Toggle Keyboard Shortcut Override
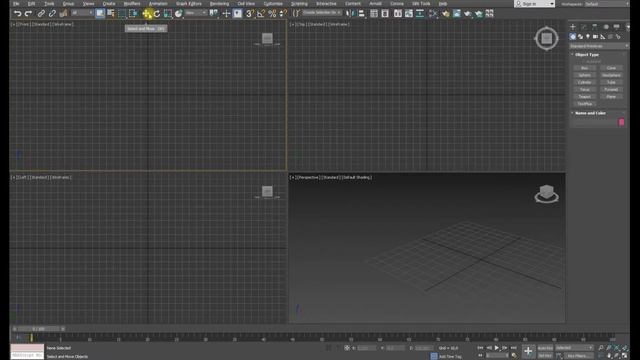Viewport: 640px width, 360px height. pyautogui.click(x=237, y=14)
